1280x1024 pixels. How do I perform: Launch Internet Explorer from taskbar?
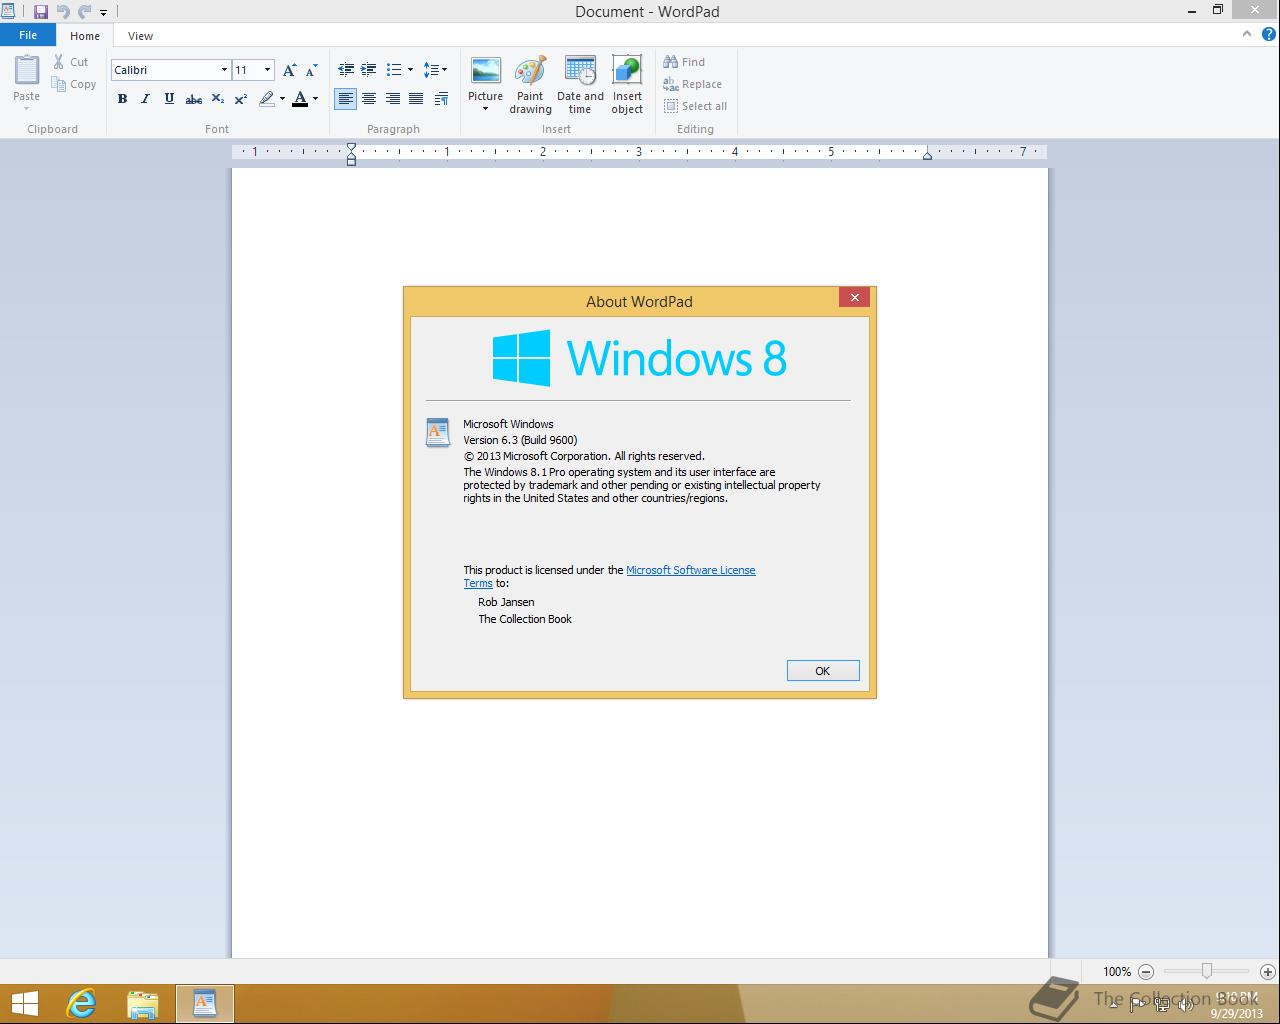(x=81, y=1004)
